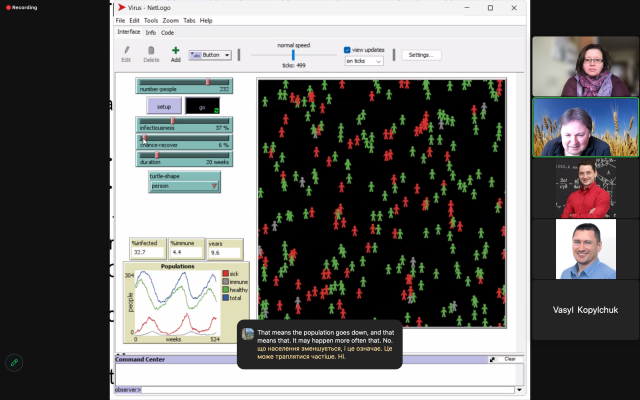
Task: Click the Delete trash icon
Action: pos(151,50)
